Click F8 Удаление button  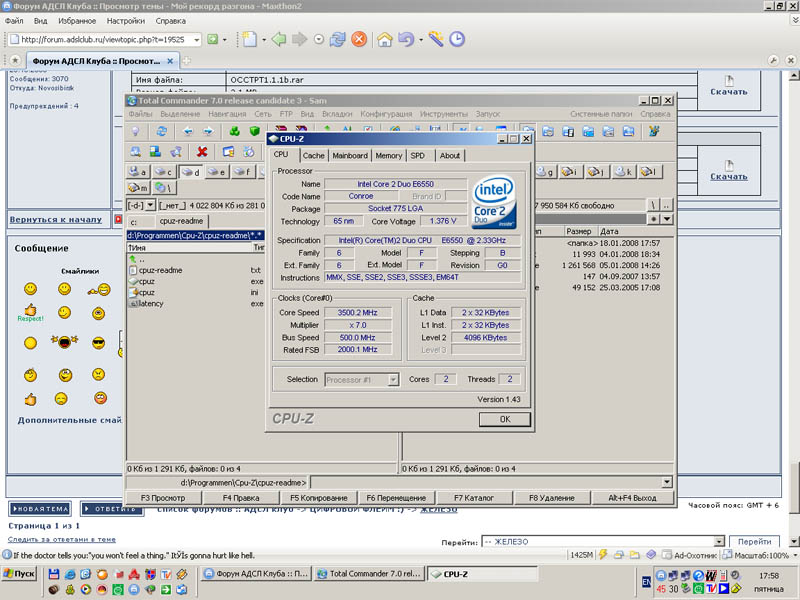coord(552,498)
